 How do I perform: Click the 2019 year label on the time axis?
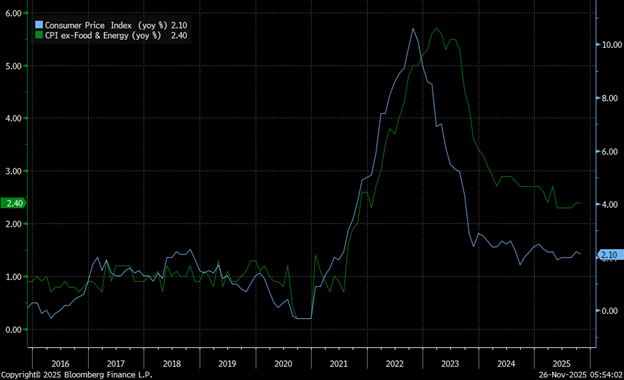[227, 364]
